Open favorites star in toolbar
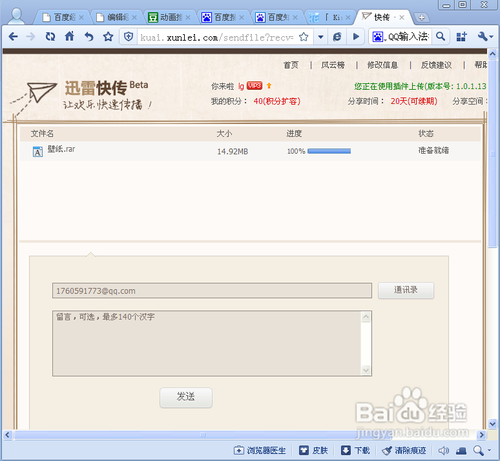The image size is (500, 461). point(108,36)
